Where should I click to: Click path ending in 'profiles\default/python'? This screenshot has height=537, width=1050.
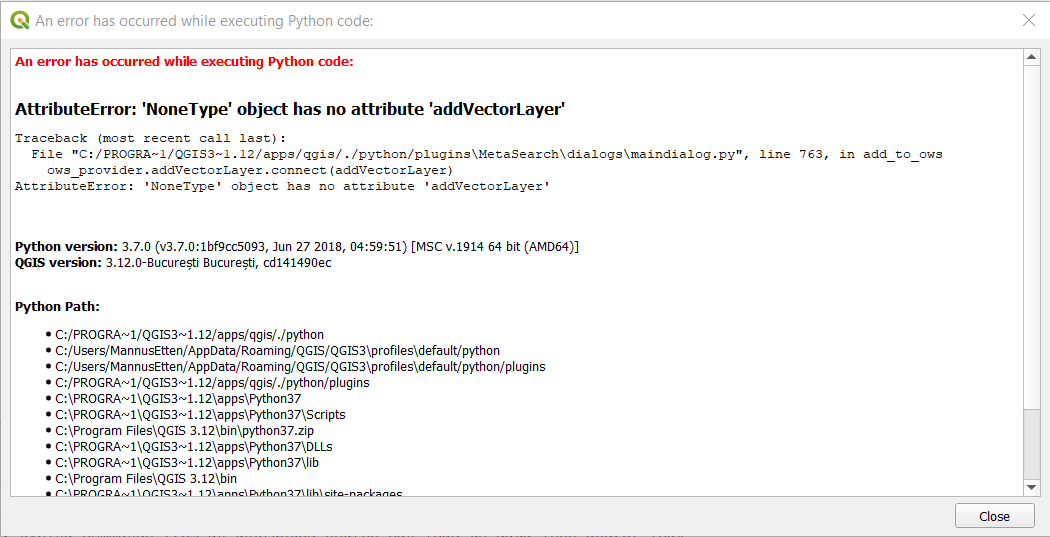tap(277, 351)
